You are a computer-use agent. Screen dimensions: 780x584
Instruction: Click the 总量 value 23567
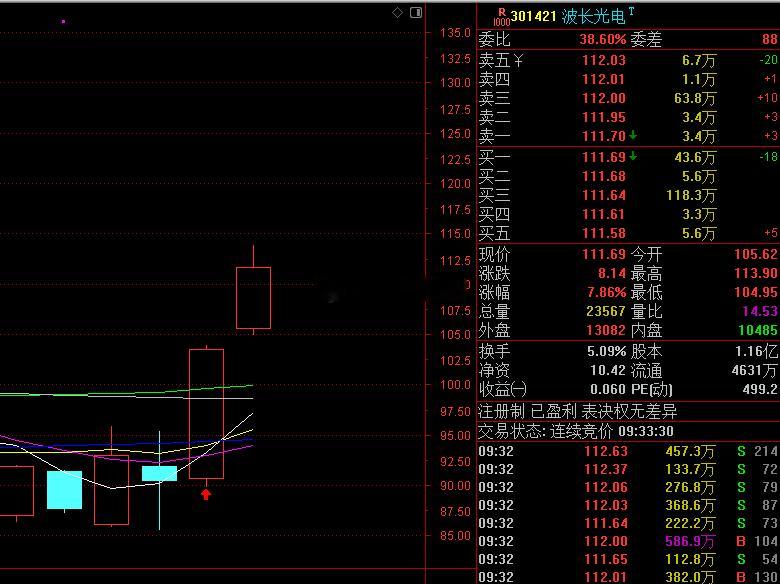tap(605, 311)
